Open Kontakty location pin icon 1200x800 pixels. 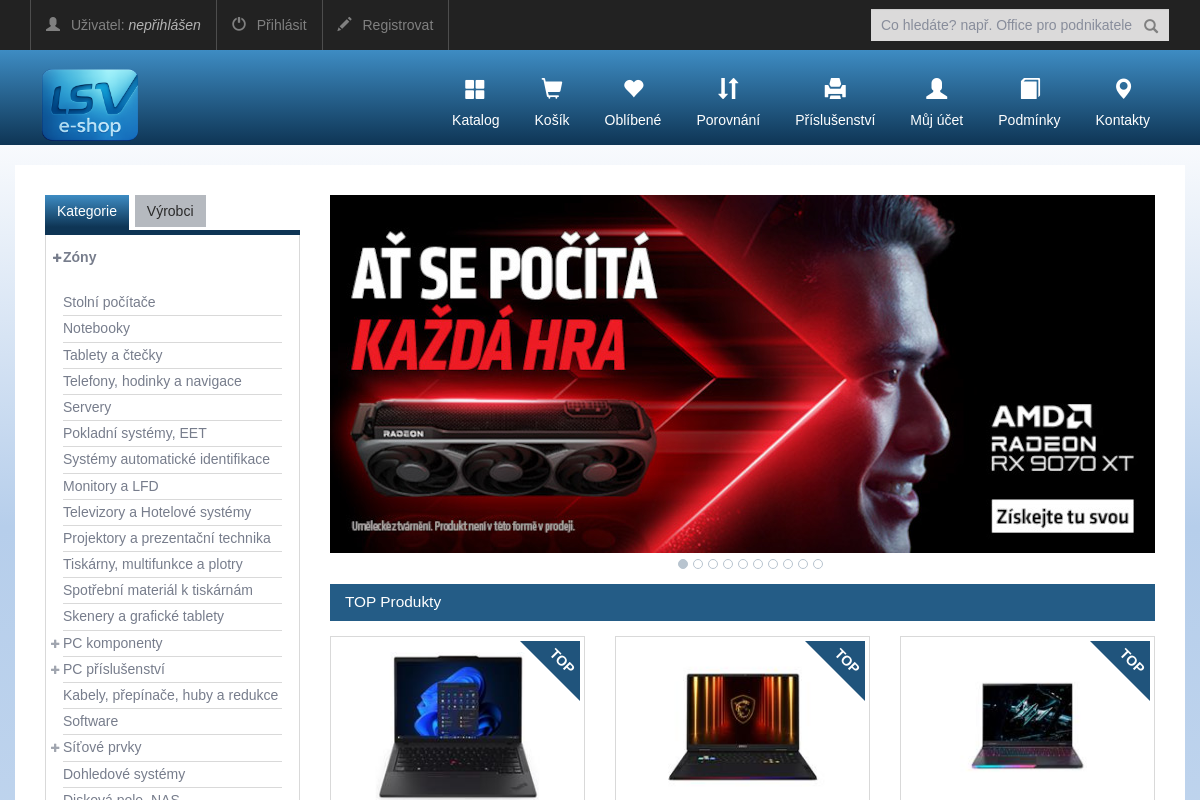1123,89
